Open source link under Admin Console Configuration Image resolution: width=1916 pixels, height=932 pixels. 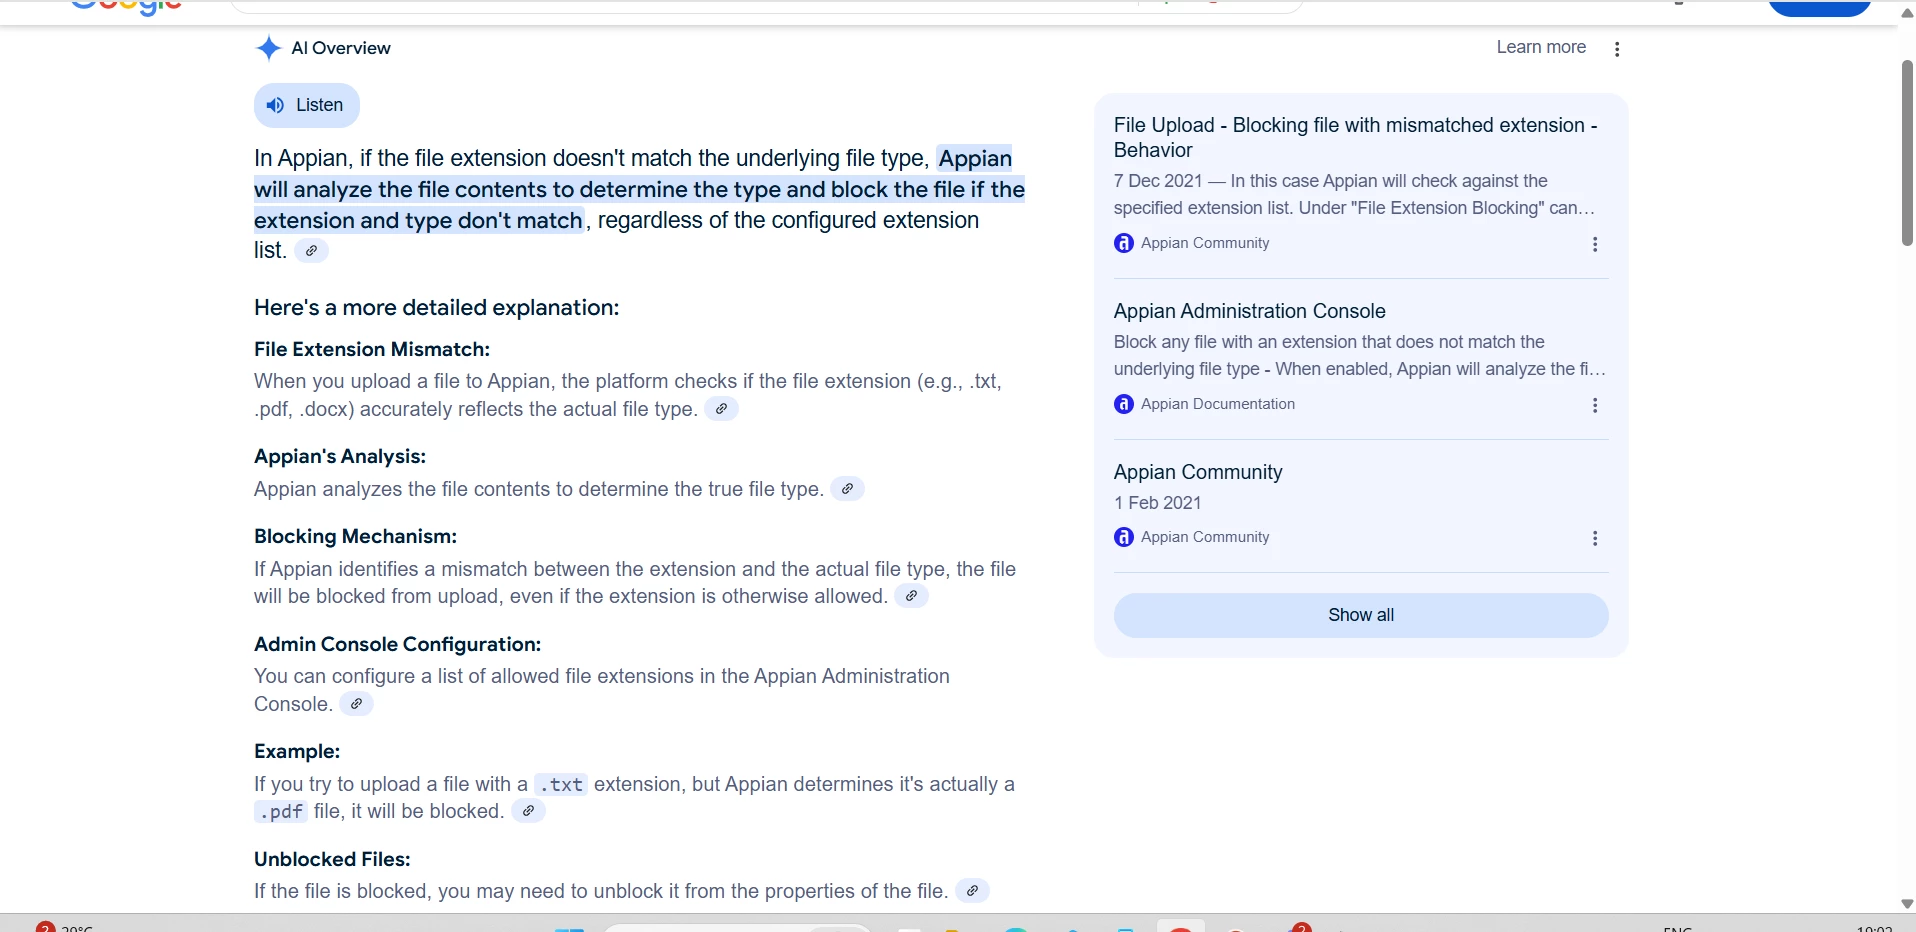(x=356, y=704)
